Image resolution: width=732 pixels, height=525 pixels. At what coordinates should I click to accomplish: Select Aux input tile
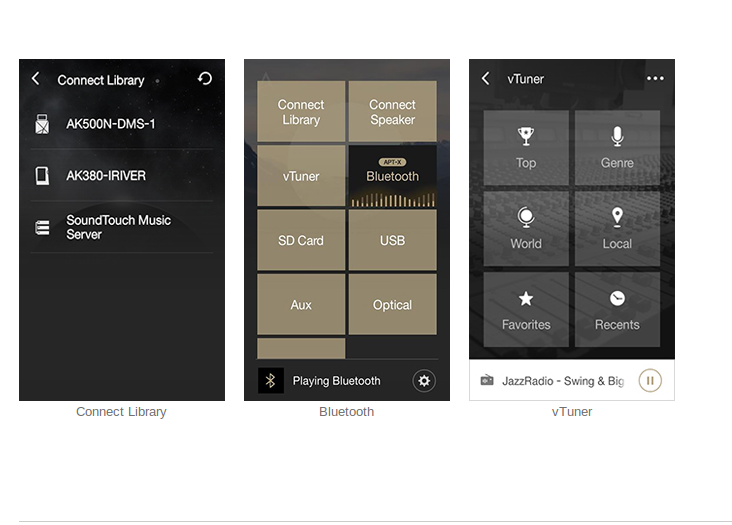tap(301, 304)
